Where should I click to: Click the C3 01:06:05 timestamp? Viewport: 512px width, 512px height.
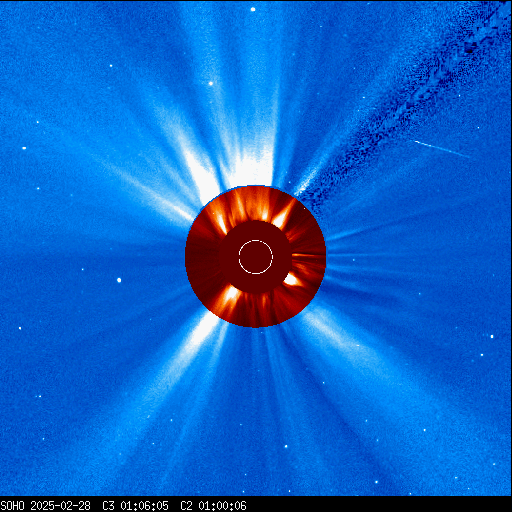pyautogui.click(x=135, y=506)
